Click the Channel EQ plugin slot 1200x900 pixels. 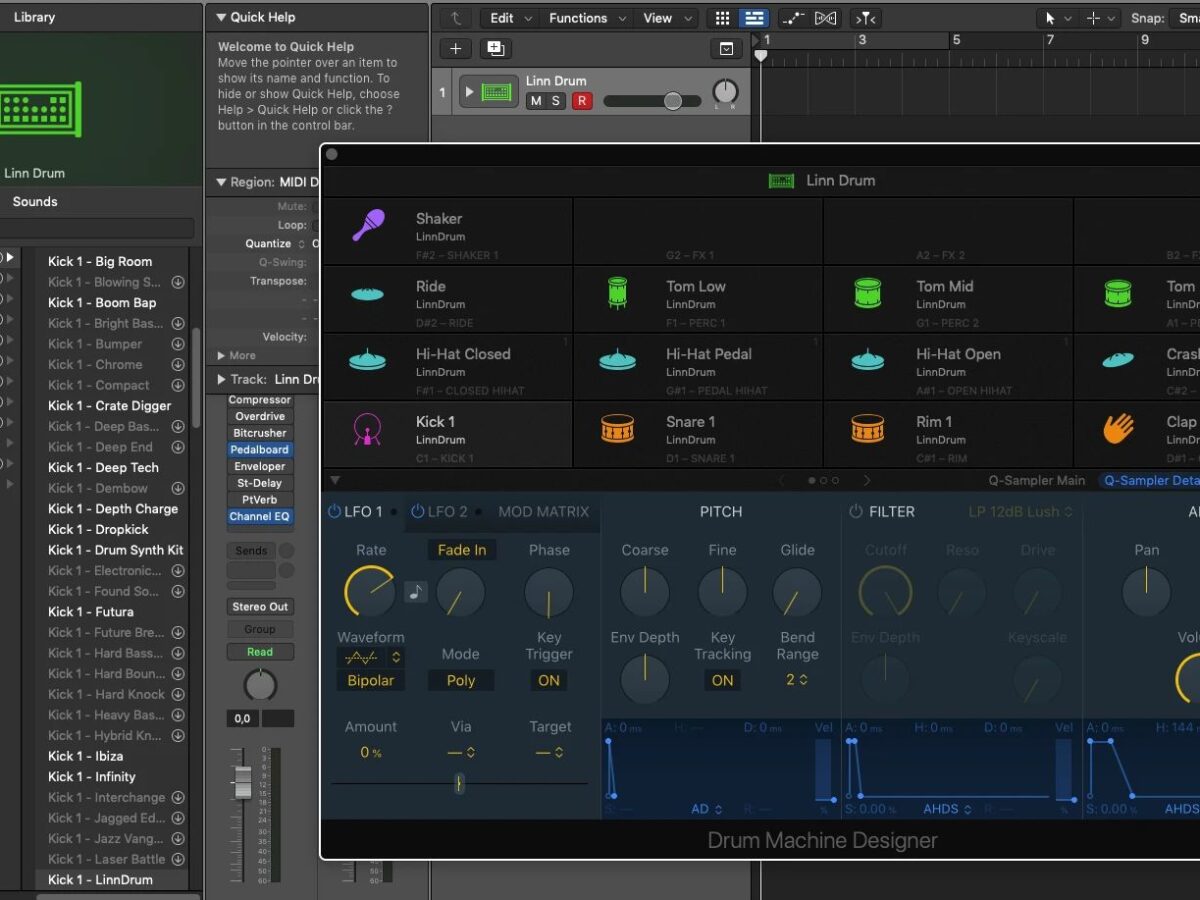(259, 516)
